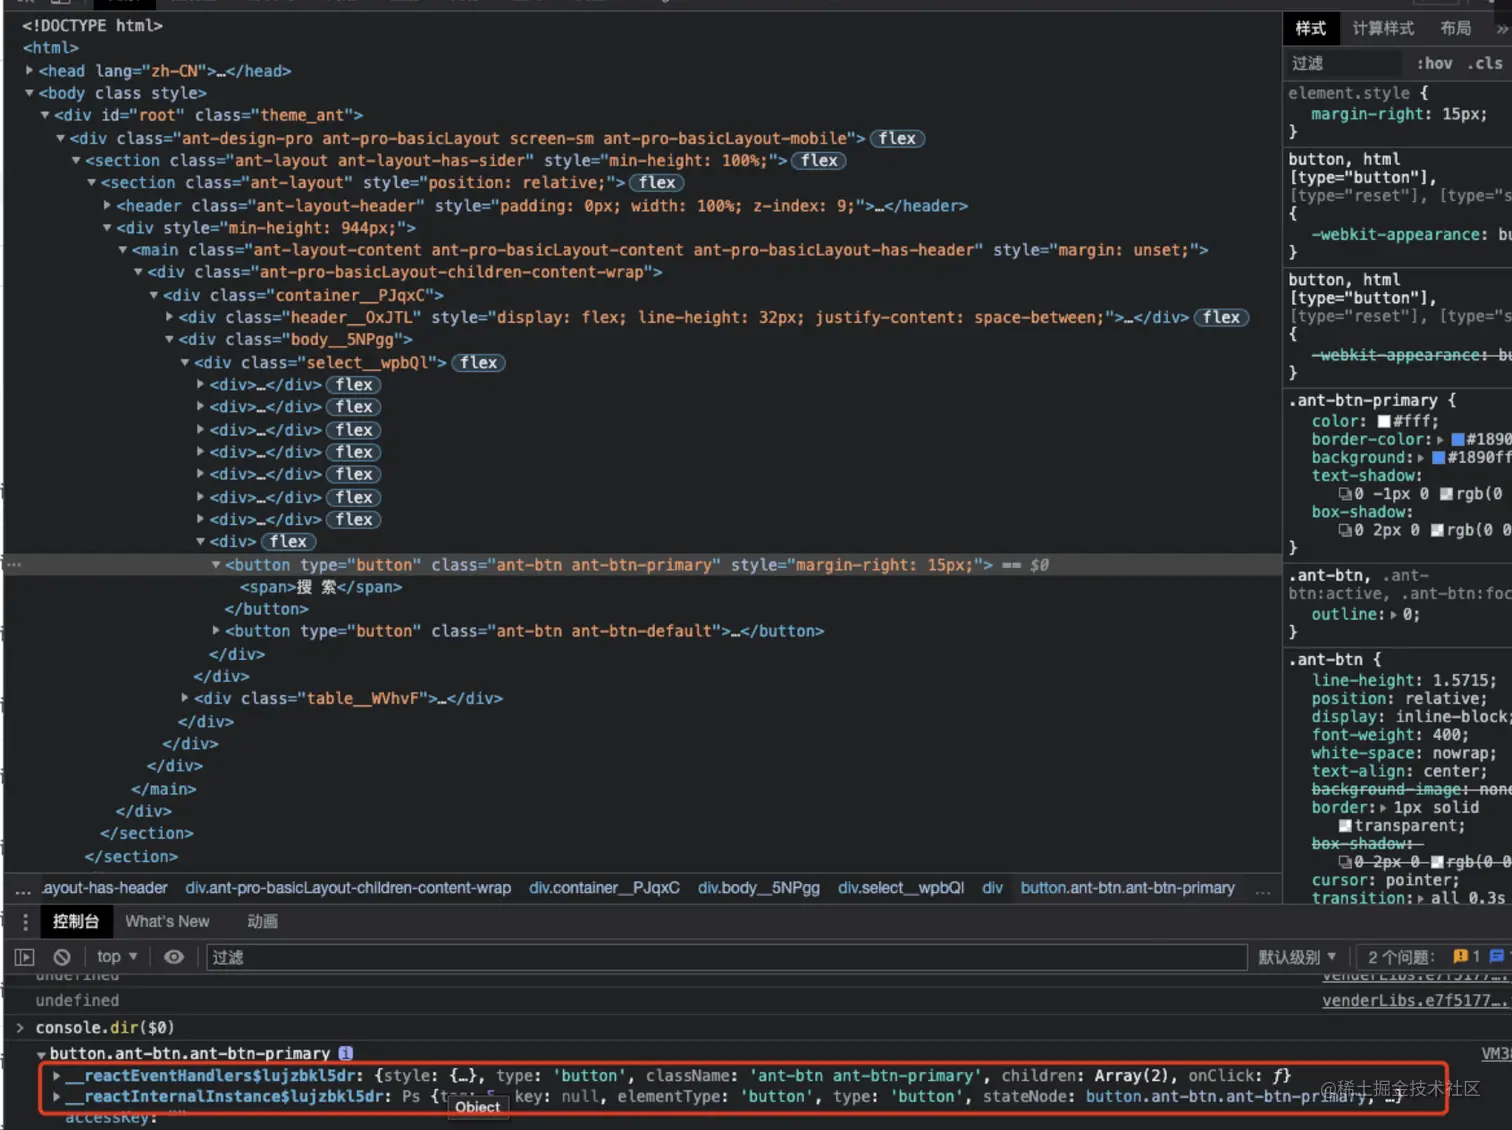Click the 2 个问题 issues counter
Viewport: 1512px width, 1130px height.
click(1401, 957)
